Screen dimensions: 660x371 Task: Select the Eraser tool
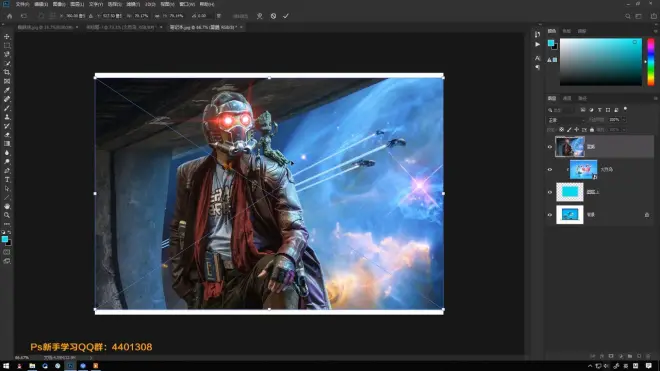pyautogui.click(x=7, y=135)
